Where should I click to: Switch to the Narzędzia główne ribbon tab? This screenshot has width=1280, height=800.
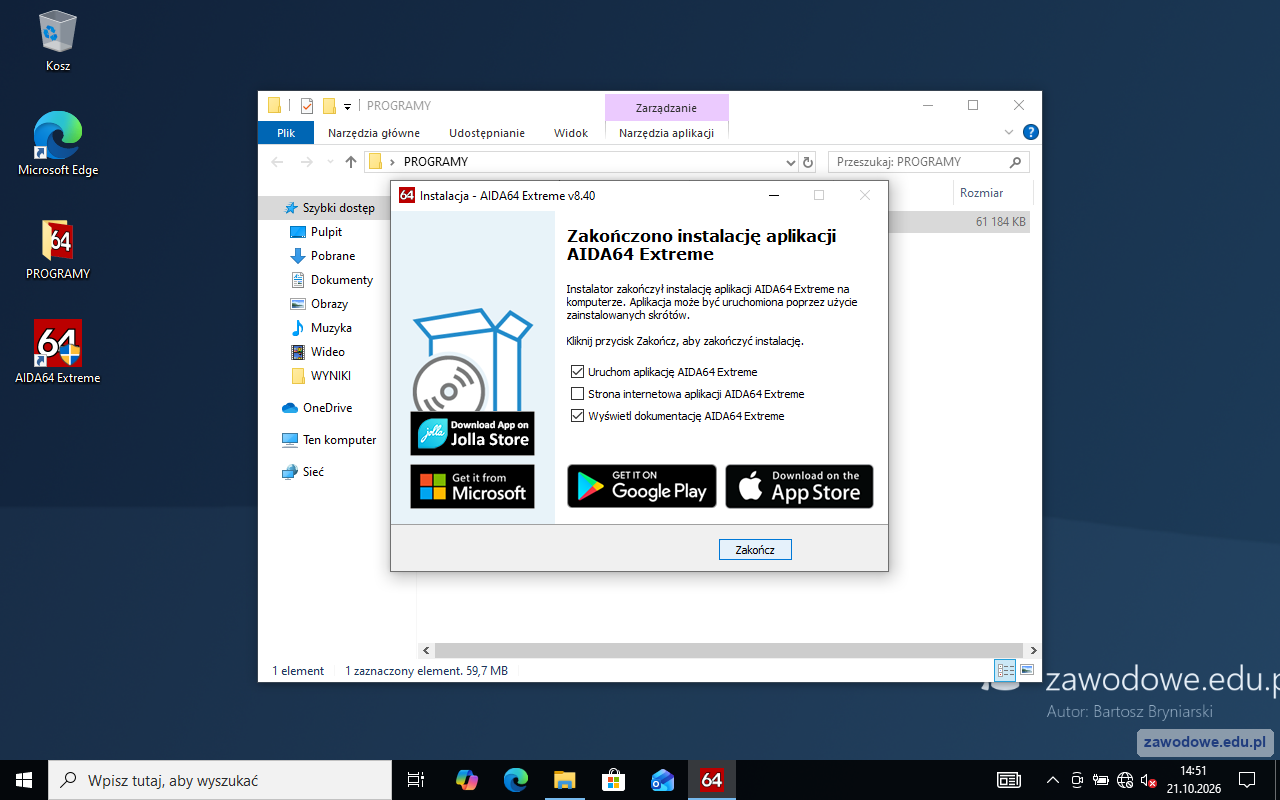pyautogui.click(x=374, y=133)
